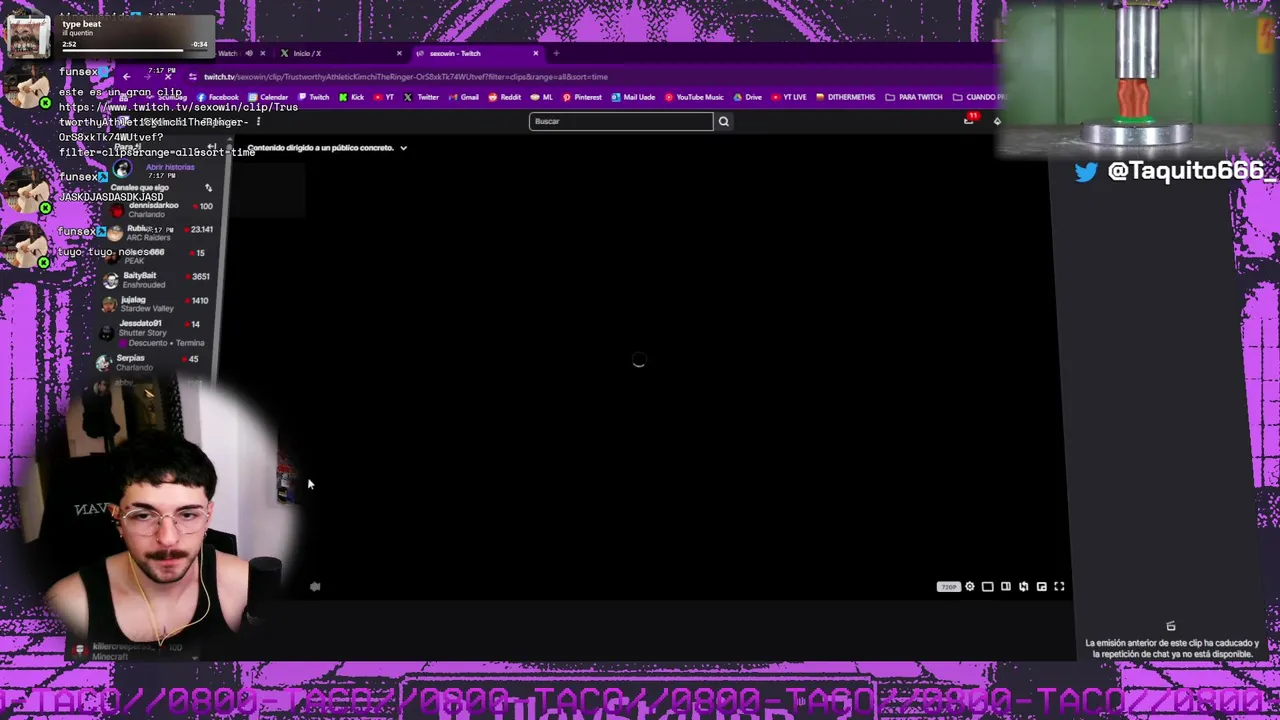The height and width of the screenshot is (720, 1280).
Task: Click the sort followed channels arrows icon
Action: 208,188
